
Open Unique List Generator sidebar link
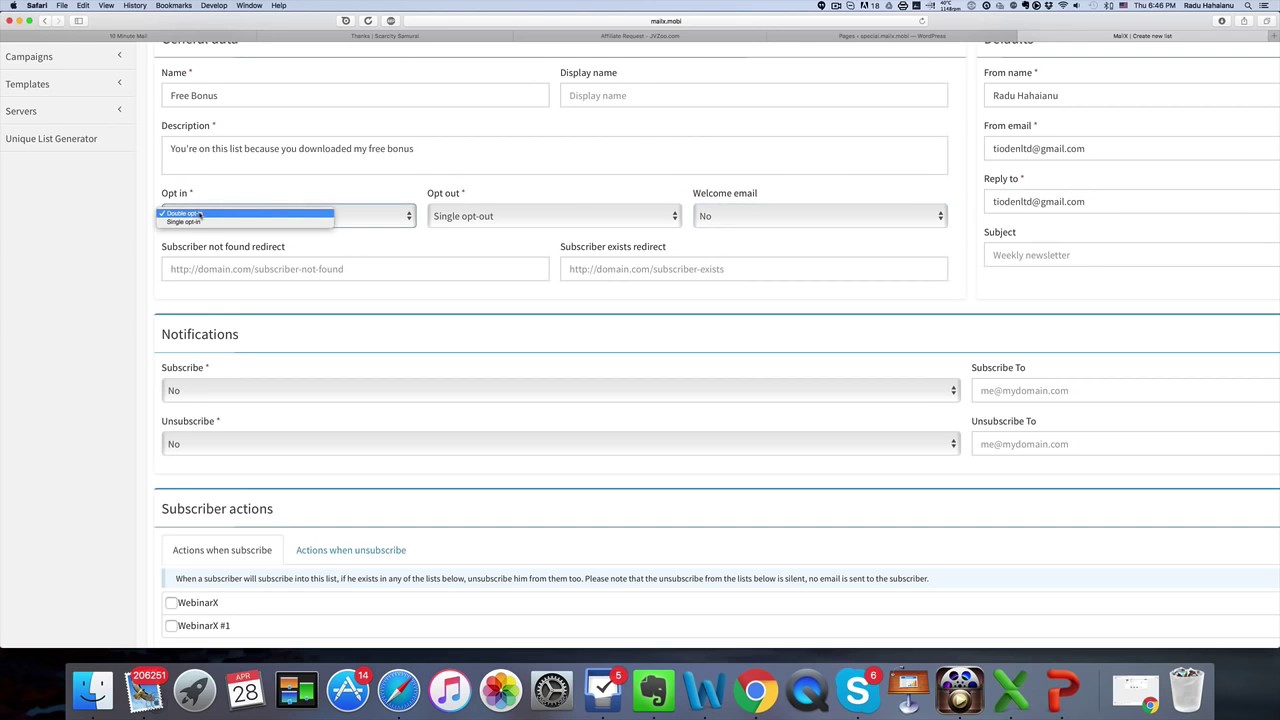click(x=51, y=139)
